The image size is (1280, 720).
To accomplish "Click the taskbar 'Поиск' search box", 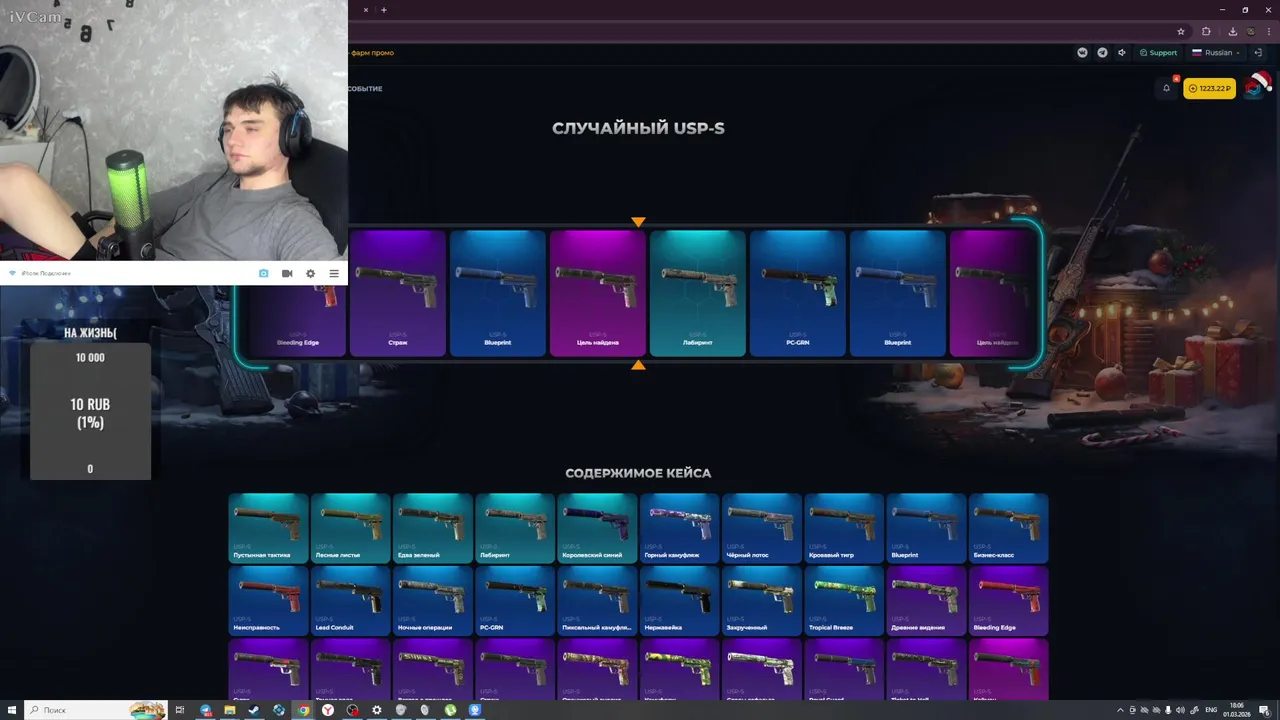I will coord(95,710).
